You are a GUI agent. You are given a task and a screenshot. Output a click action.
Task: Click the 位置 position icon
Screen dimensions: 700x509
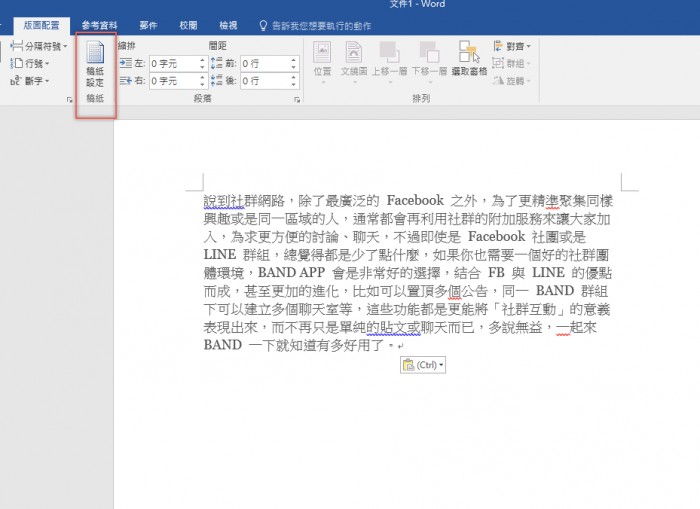pyautogui.click(x=322, y=59)
